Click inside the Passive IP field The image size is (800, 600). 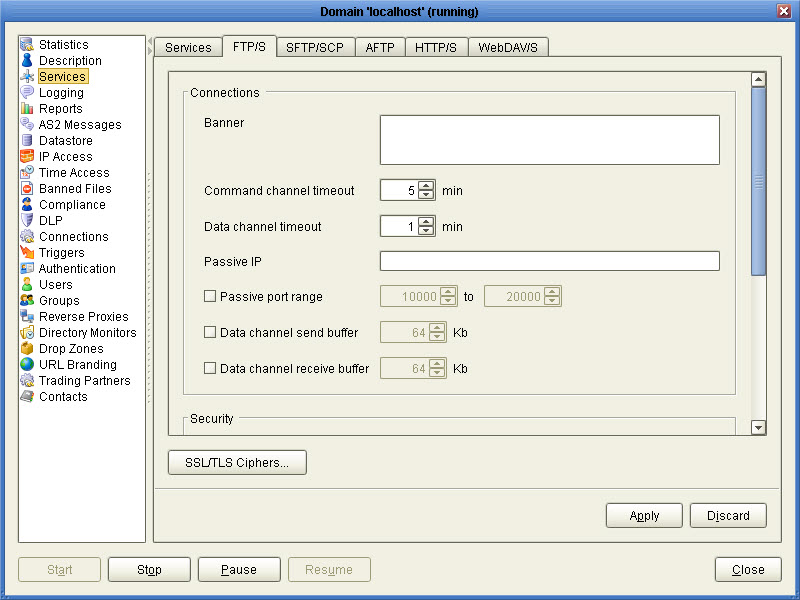548,261
